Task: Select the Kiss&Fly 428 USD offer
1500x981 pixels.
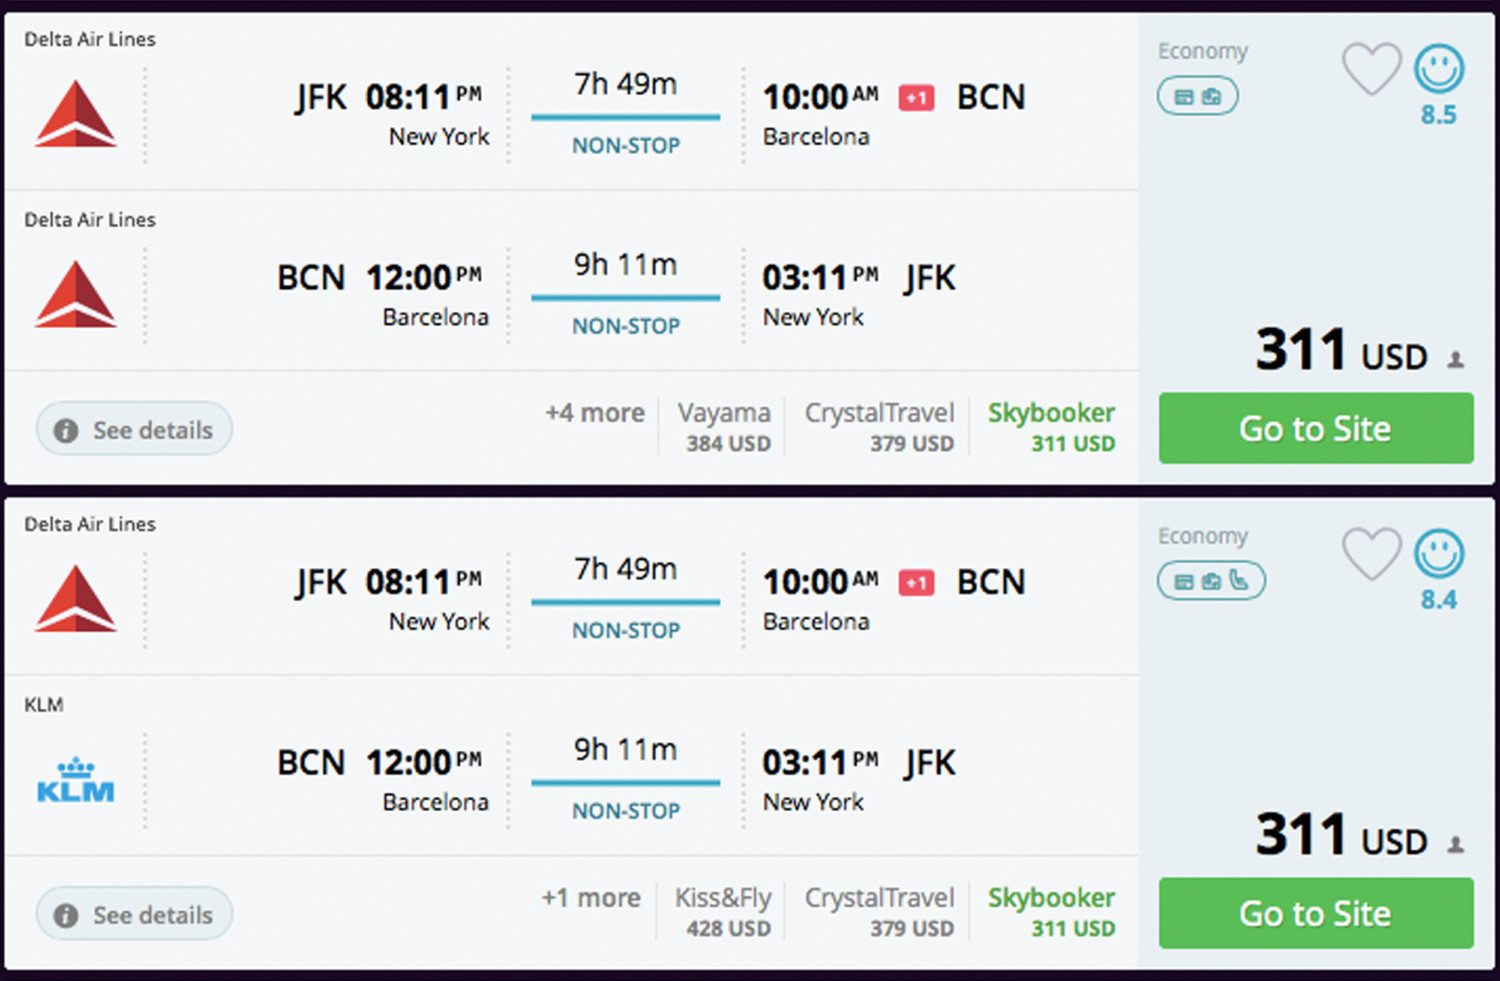Action: click(724, 912)
